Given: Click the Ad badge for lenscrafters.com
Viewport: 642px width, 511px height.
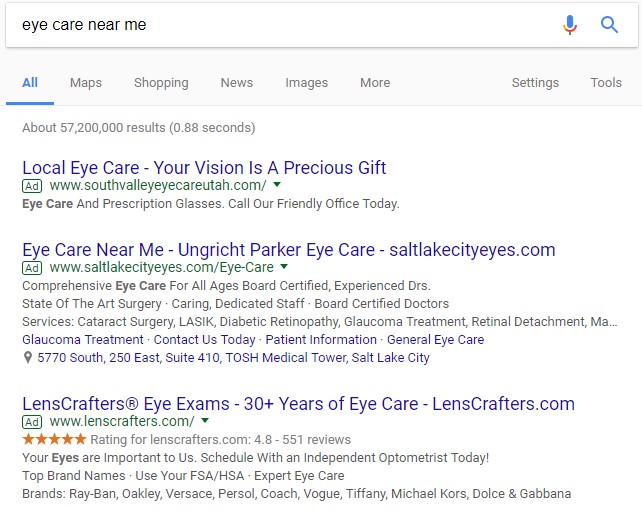Looking at the screenshot, I should (32, 422).
